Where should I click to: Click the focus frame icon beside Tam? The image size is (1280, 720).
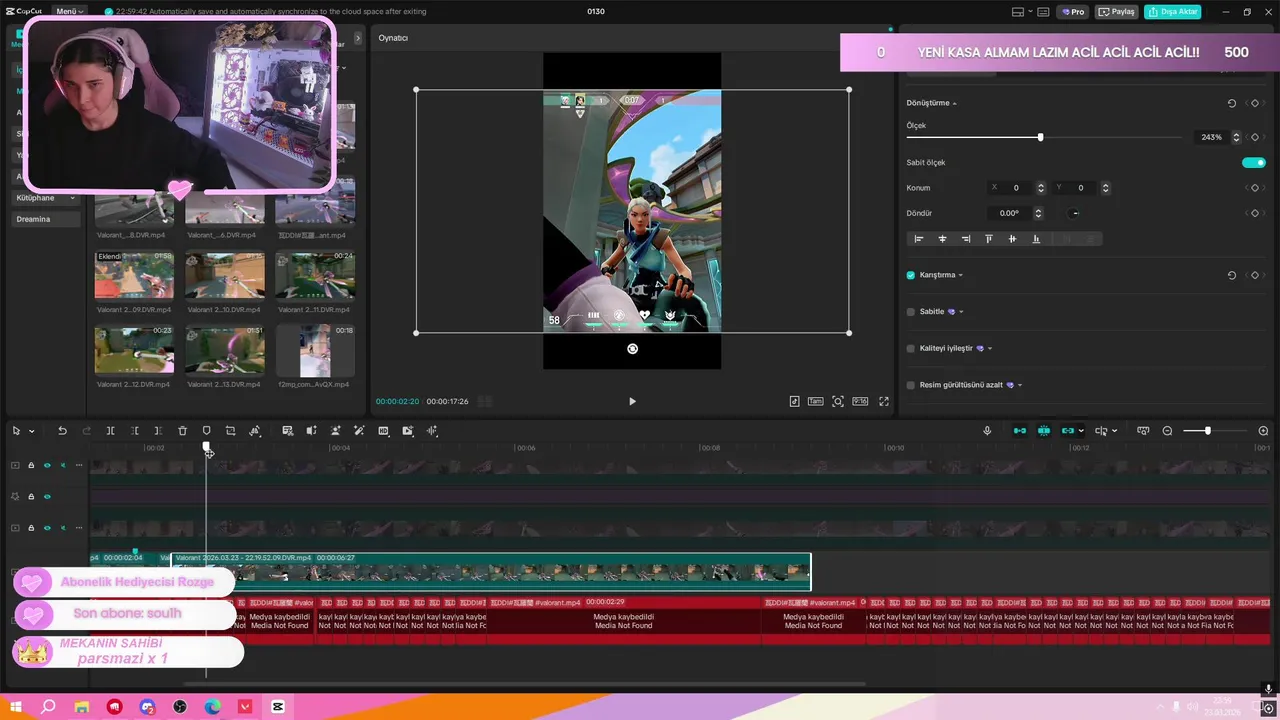(838, 401)
